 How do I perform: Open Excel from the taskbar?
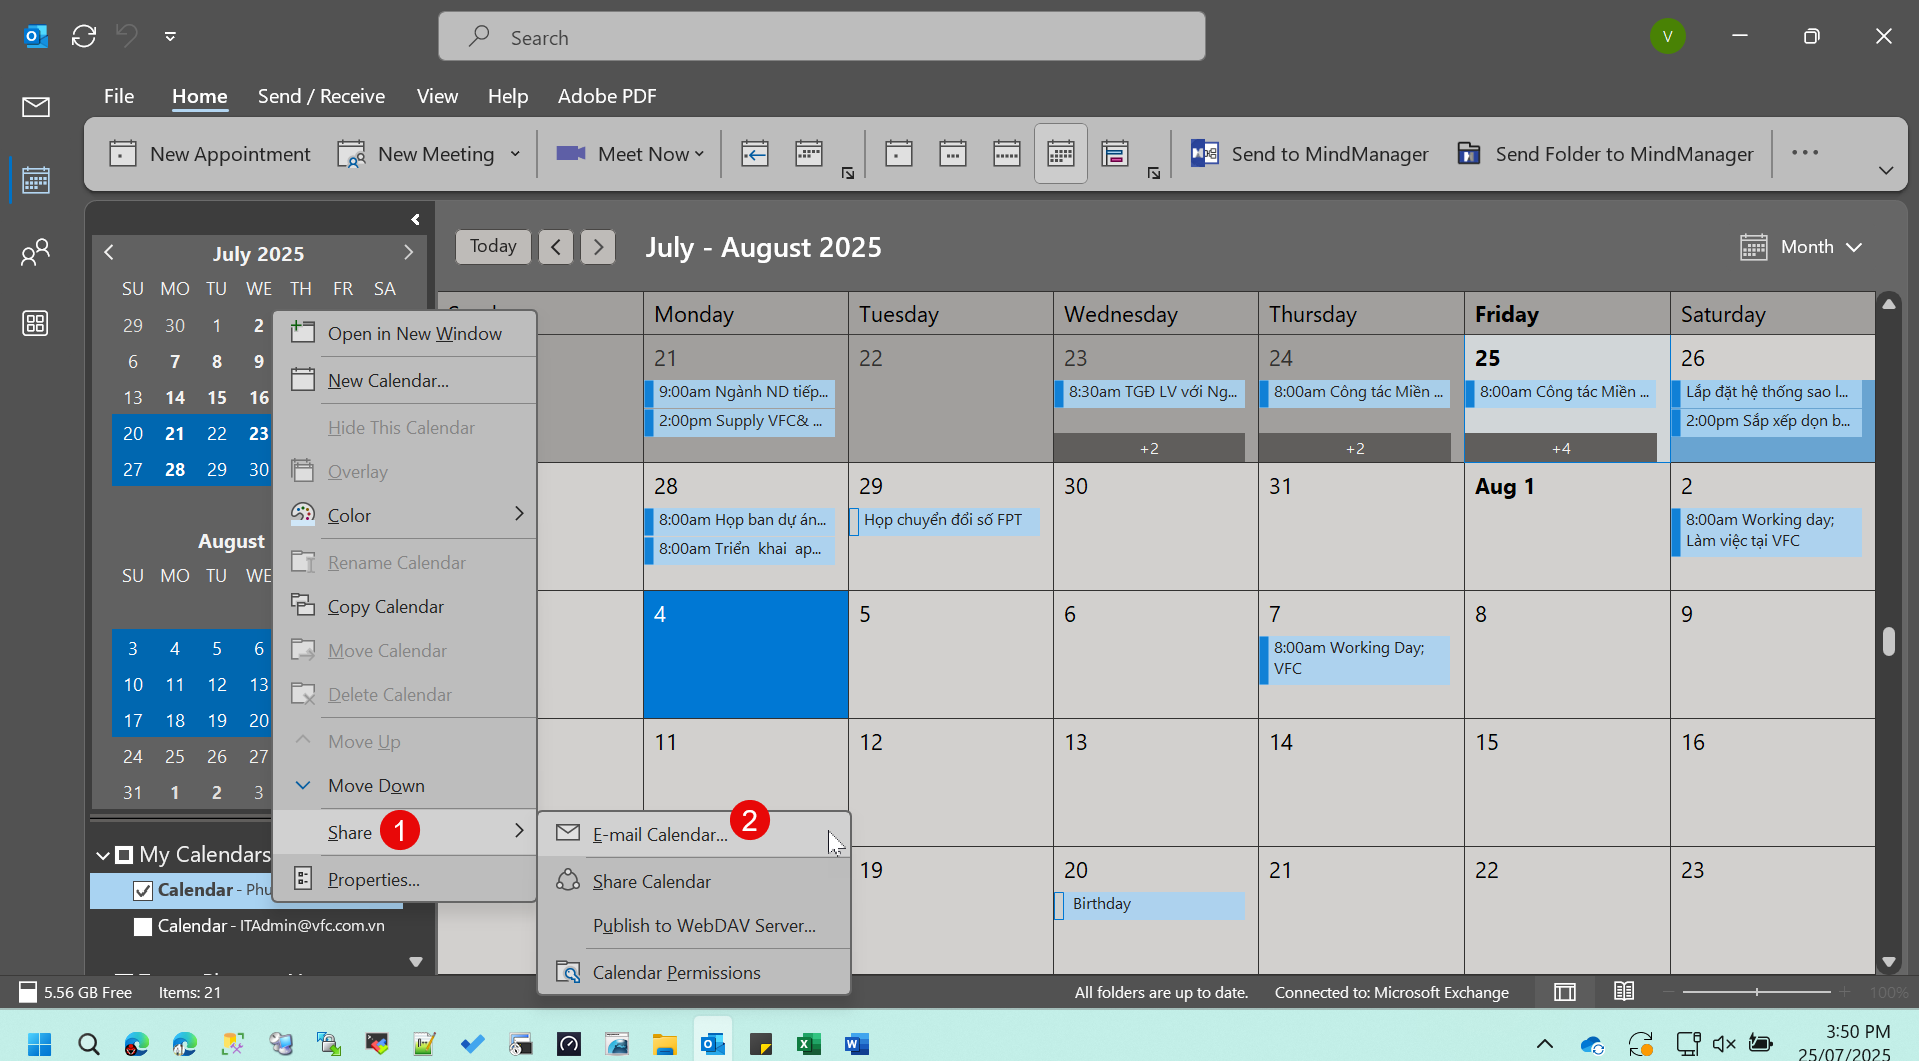click(808, 1045)
